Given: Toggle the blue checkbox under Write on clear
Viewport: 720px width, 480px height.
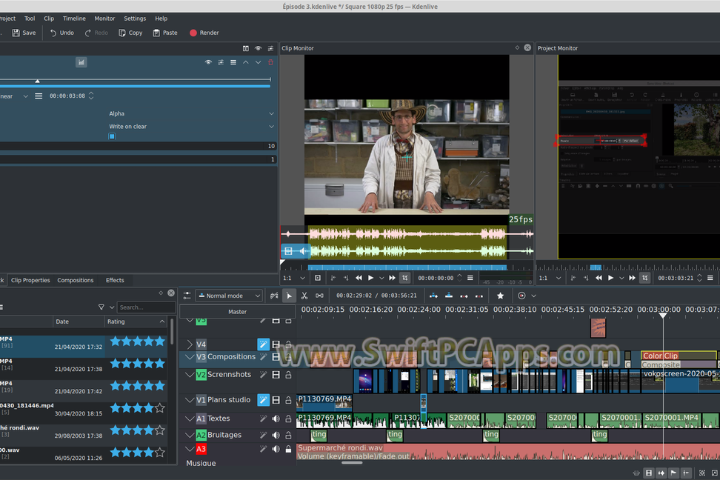Looking at the screenshot, I should pos(112,136).
